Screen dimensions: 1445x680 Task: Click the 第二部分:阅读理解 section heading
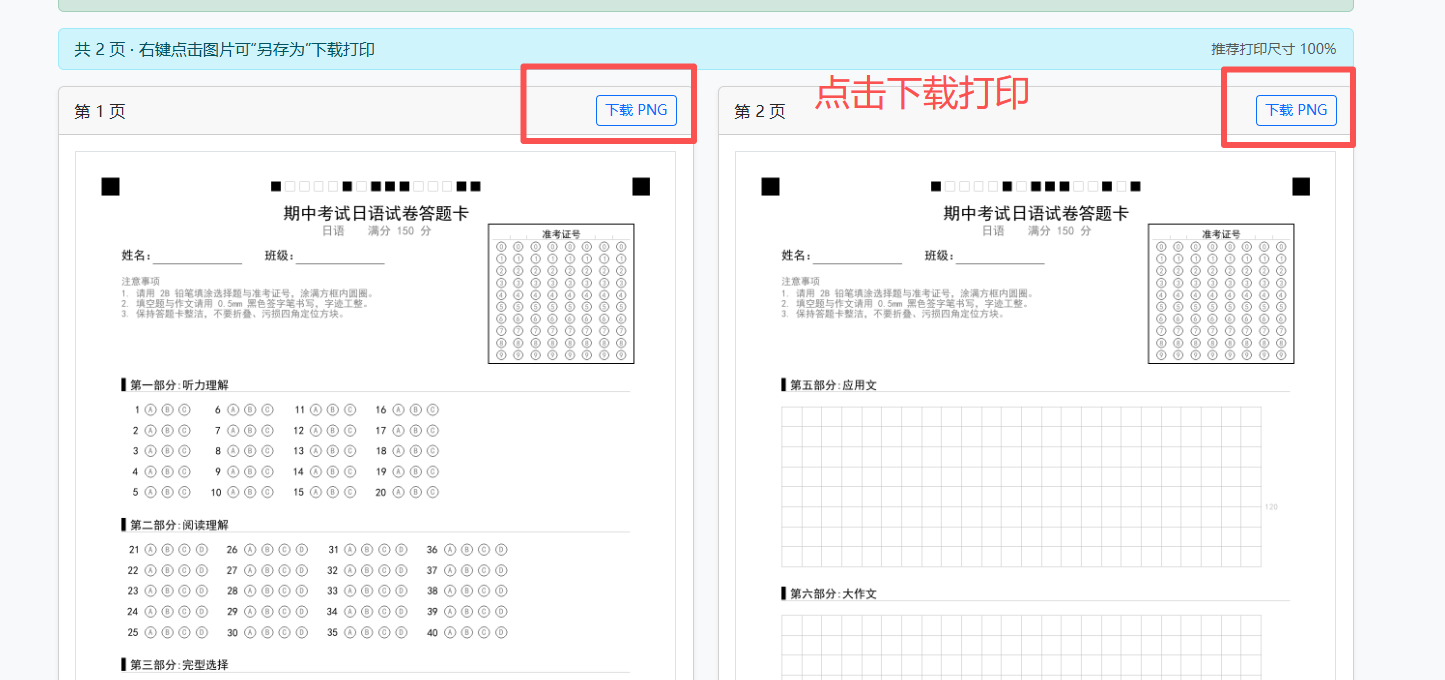pos(179,525)
